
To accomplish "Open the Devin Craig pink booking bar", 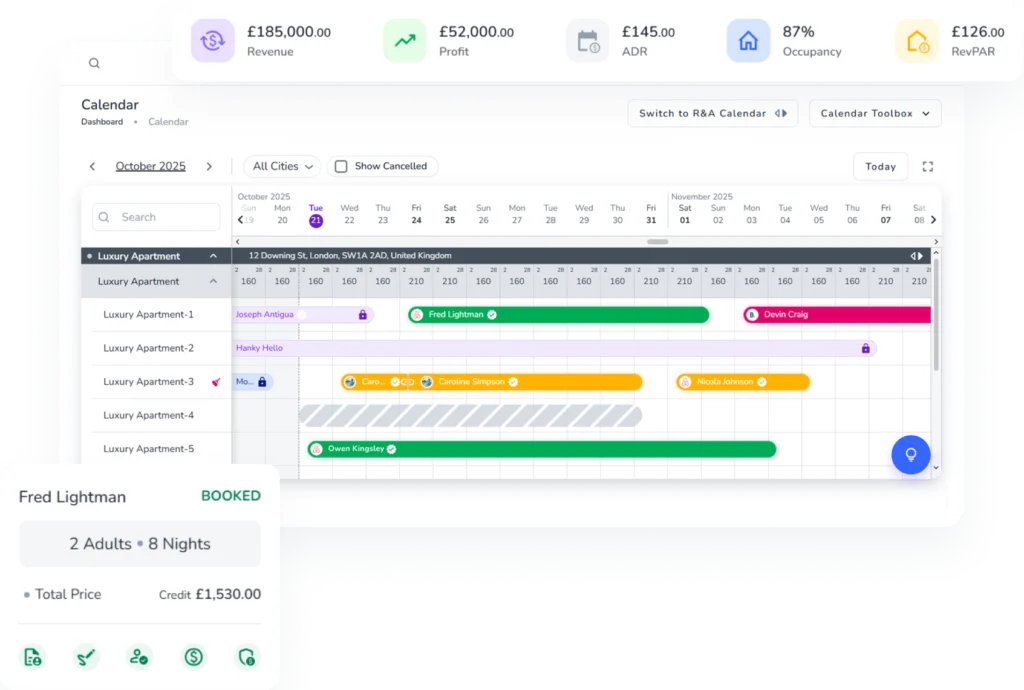I will (838, 315).
